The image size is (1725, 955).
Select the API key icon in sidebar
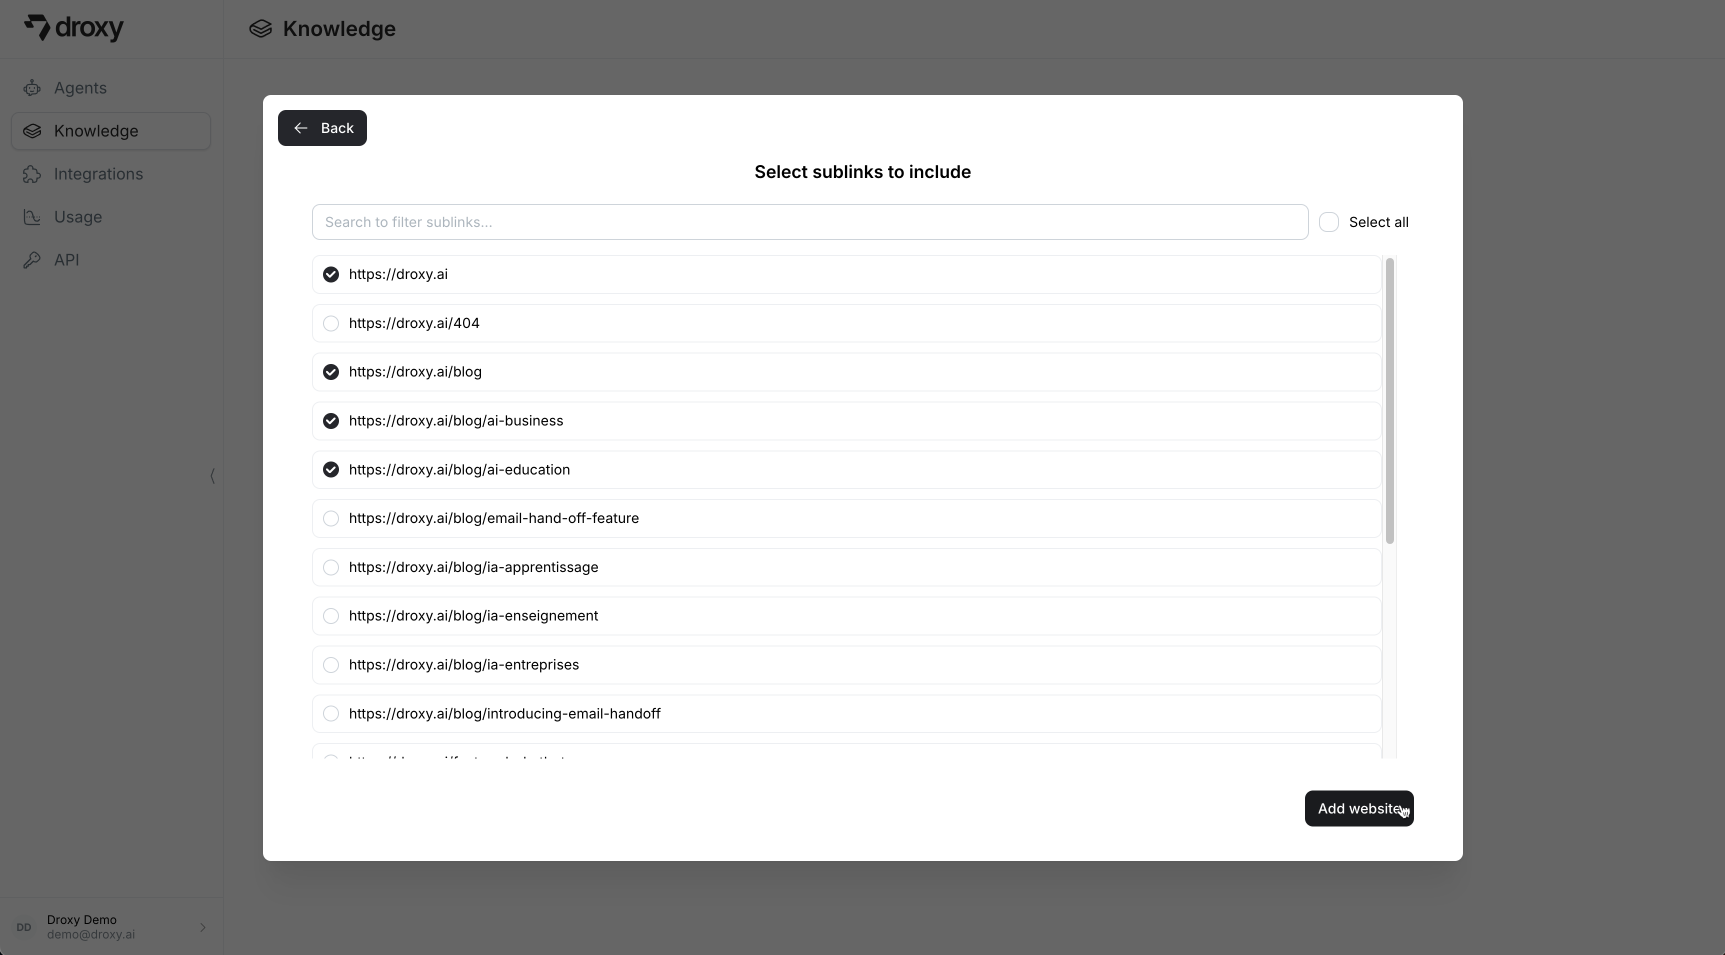[x=33, y=259]
